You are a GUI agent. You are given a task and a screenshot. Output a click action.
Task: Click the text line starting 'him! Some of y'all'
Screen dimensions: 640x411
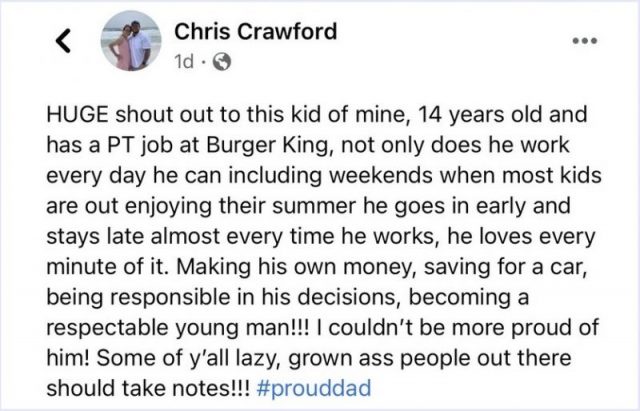click(309, 358)
